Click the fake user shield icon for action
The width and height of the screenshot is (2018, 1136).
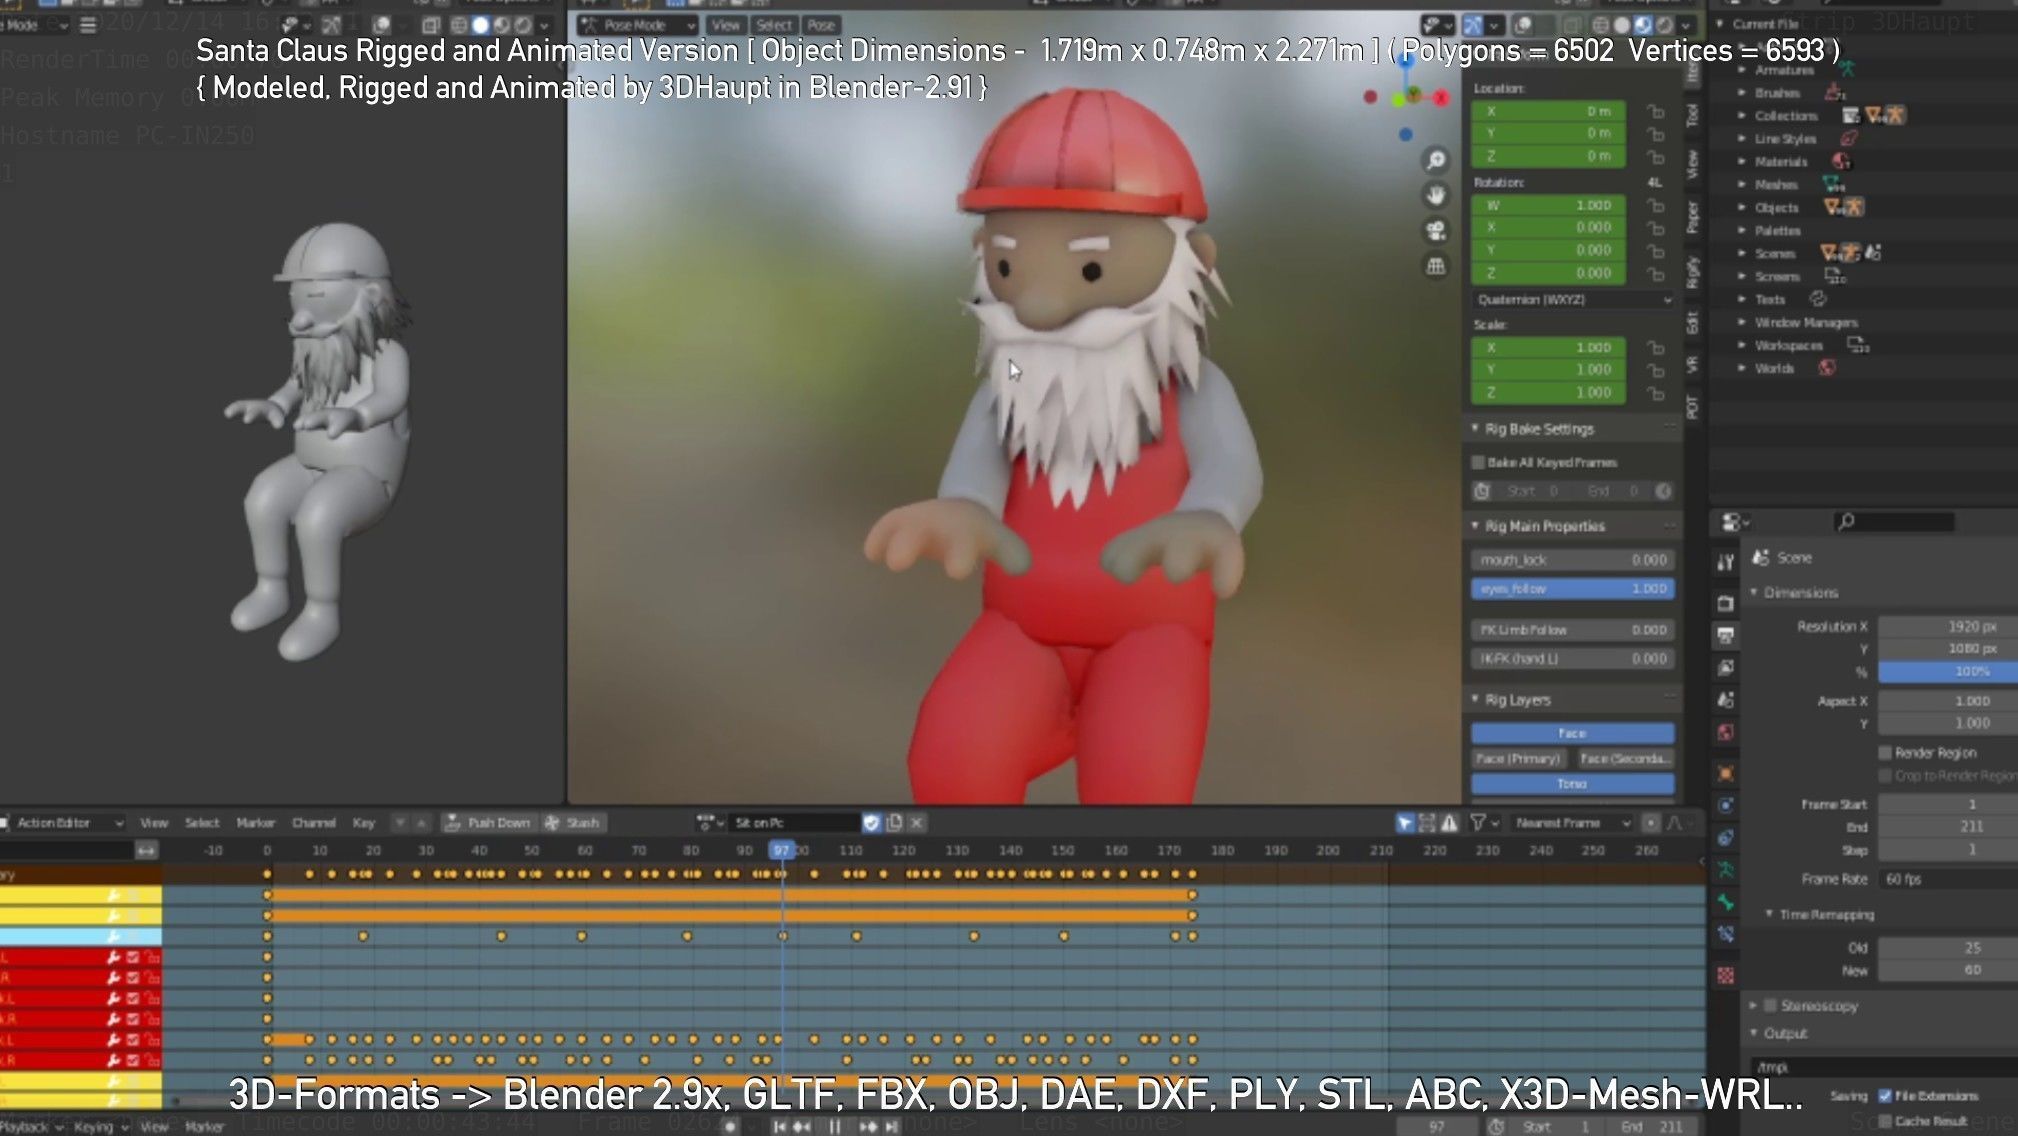click(x=871, y=822)
